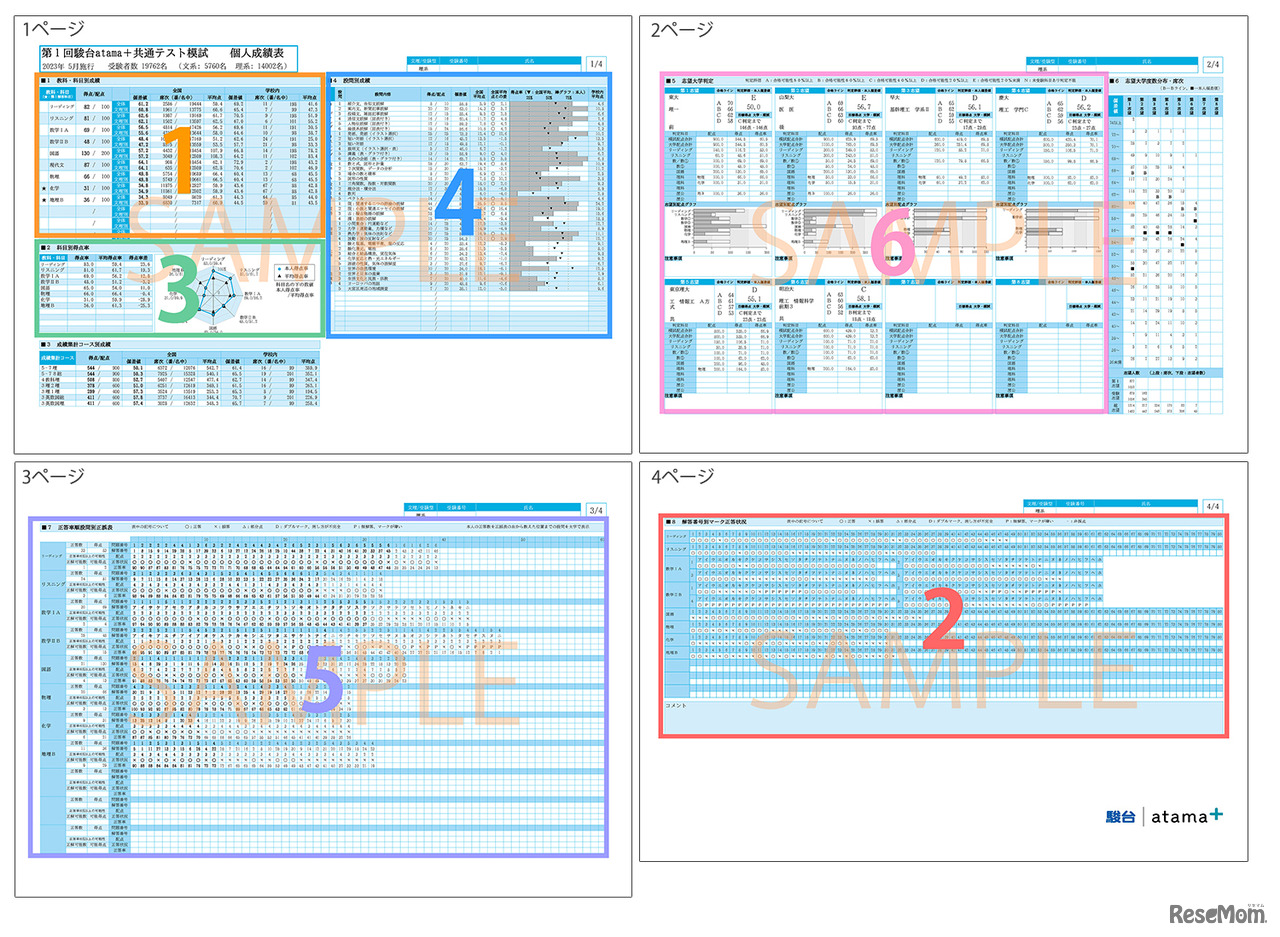Image resolution: width=1280 pixels, height=937 pixels.
Task: Click the radar chart of subject scoring rates
Action: pyautogui.click(x=211, y=294)
